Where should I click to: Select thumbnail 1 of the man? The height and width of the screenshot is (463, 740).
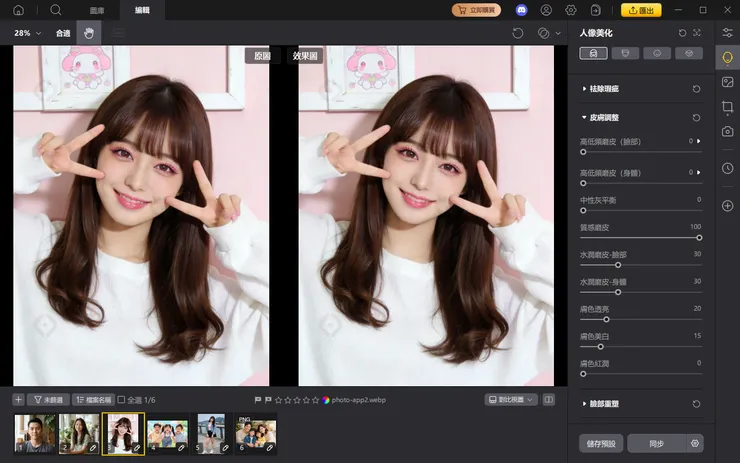tap(34, 433)
